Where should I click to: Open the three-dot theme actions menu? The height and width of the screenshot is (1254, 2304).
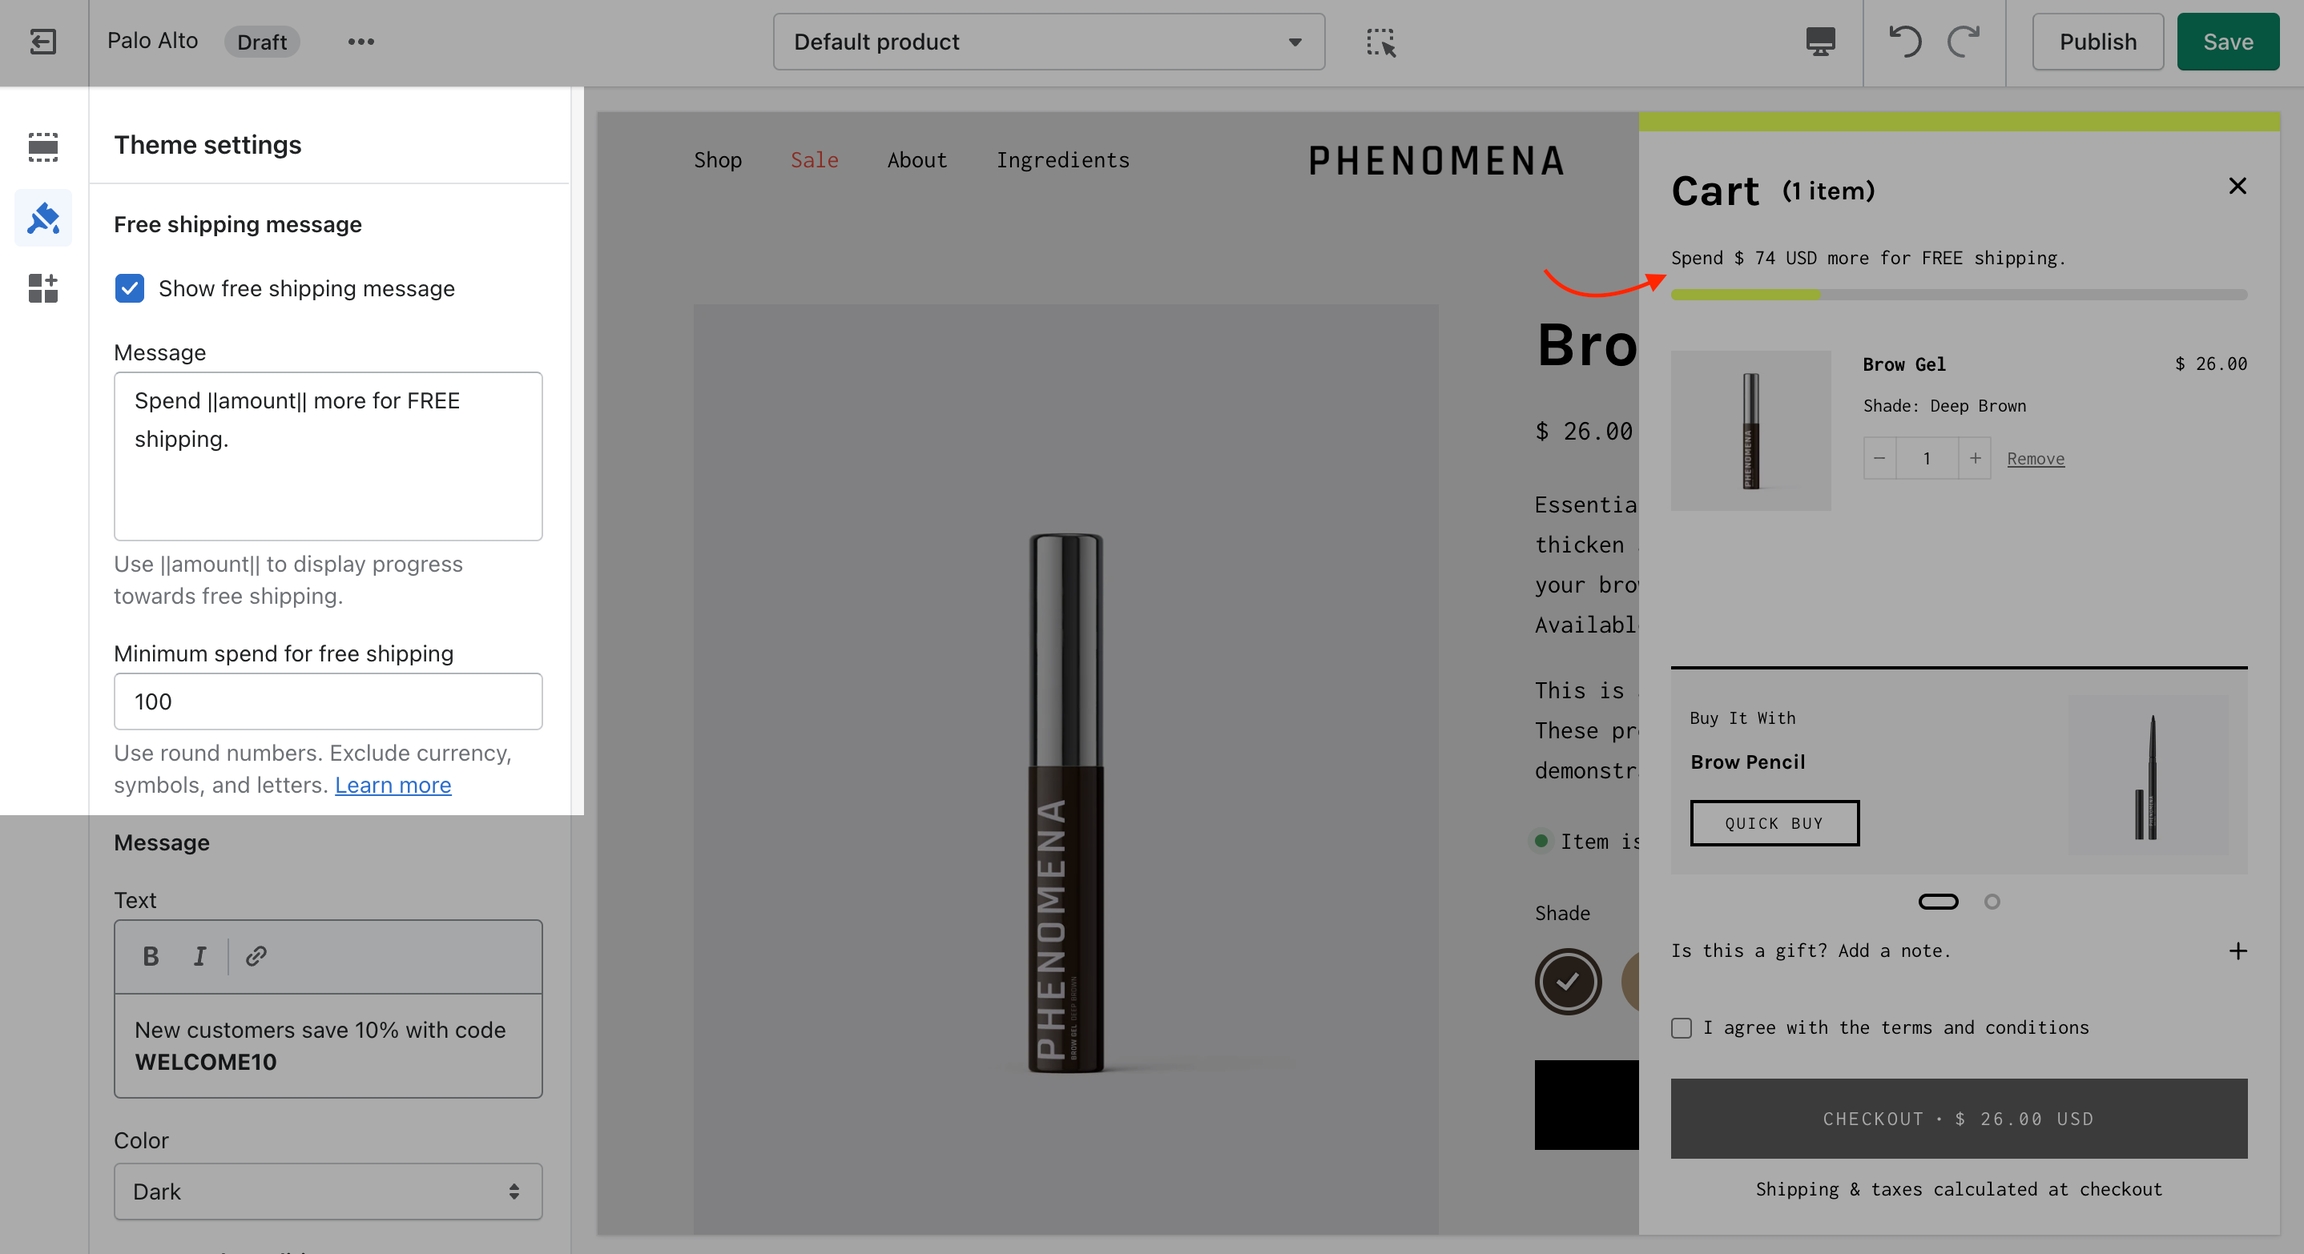pyautogui.click(x=361, y=42)
